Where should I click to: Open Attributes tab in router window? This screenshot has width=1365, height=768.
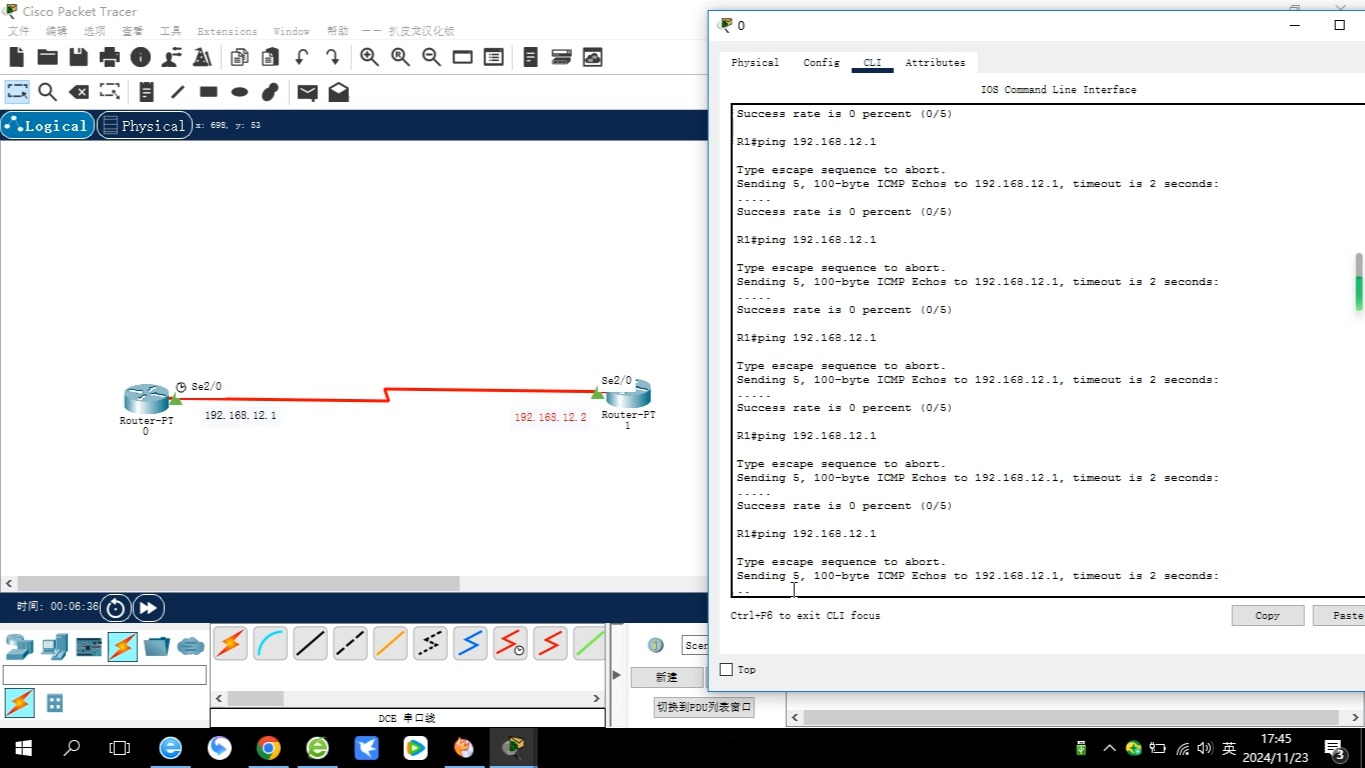coord(935,62)
